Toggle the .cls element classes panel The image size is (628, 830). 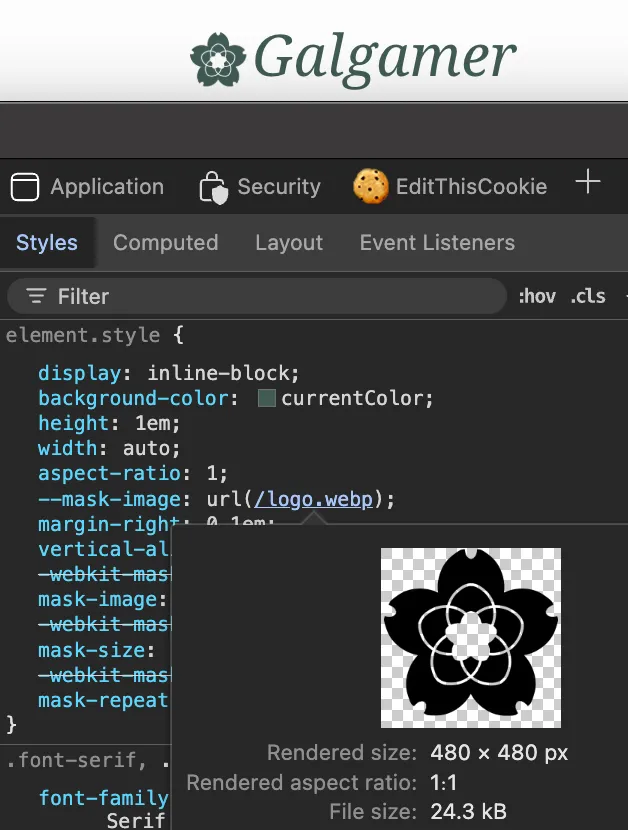coord(588,296)
